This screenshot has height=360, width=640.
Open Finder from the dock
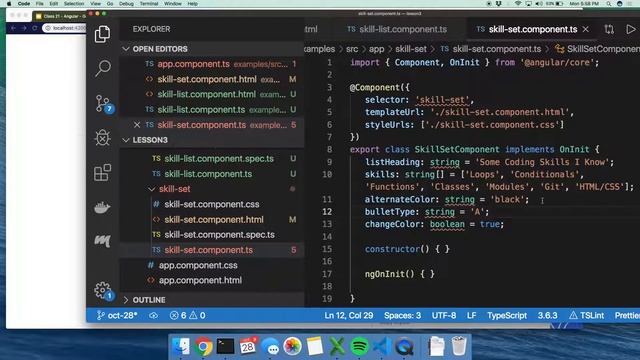click(181, 347)
